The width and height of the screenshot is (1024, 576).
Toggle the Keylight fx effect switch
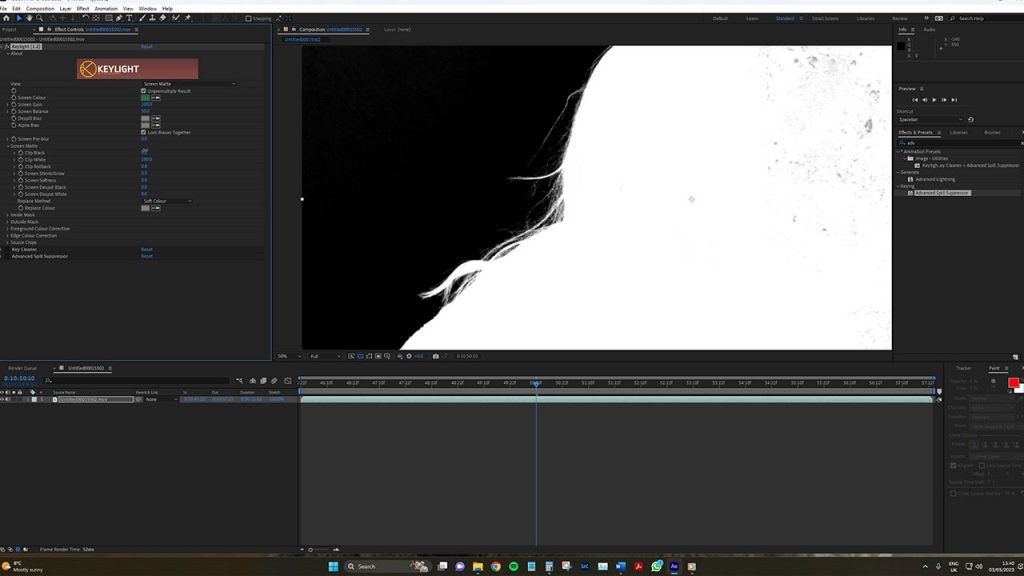7,46
